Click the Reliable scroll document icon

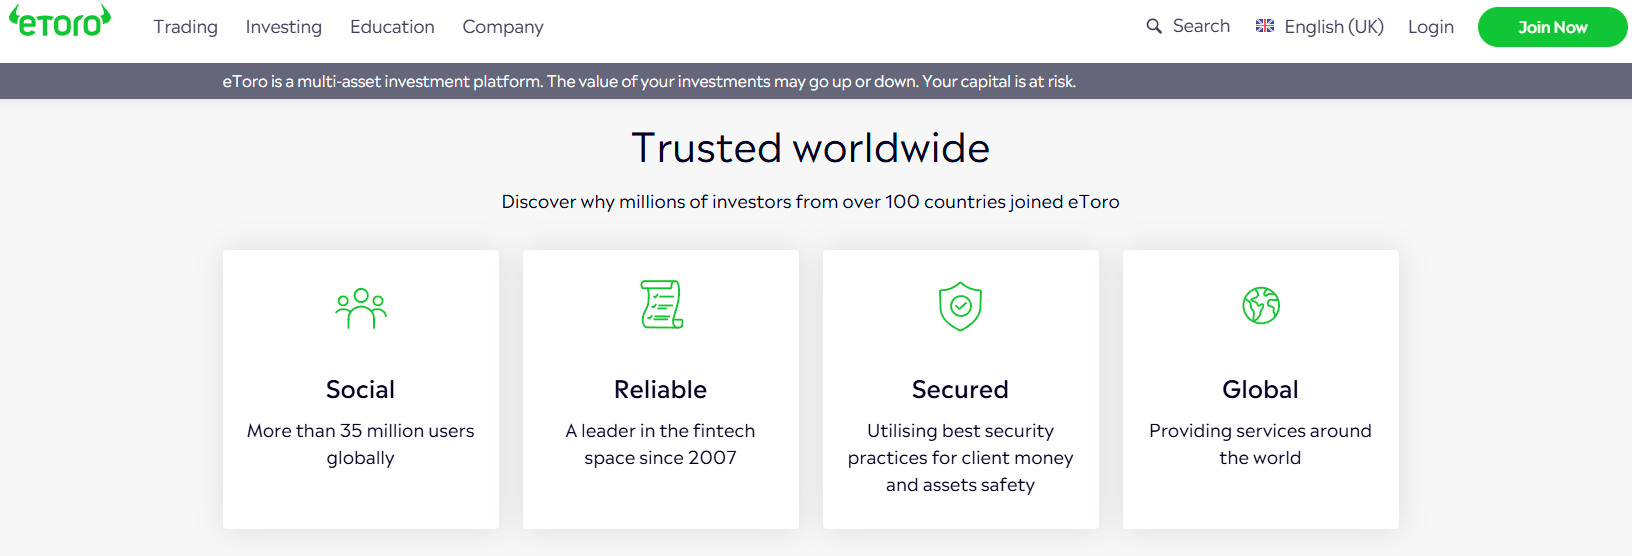pyautogui.click(x=661, y=305)
